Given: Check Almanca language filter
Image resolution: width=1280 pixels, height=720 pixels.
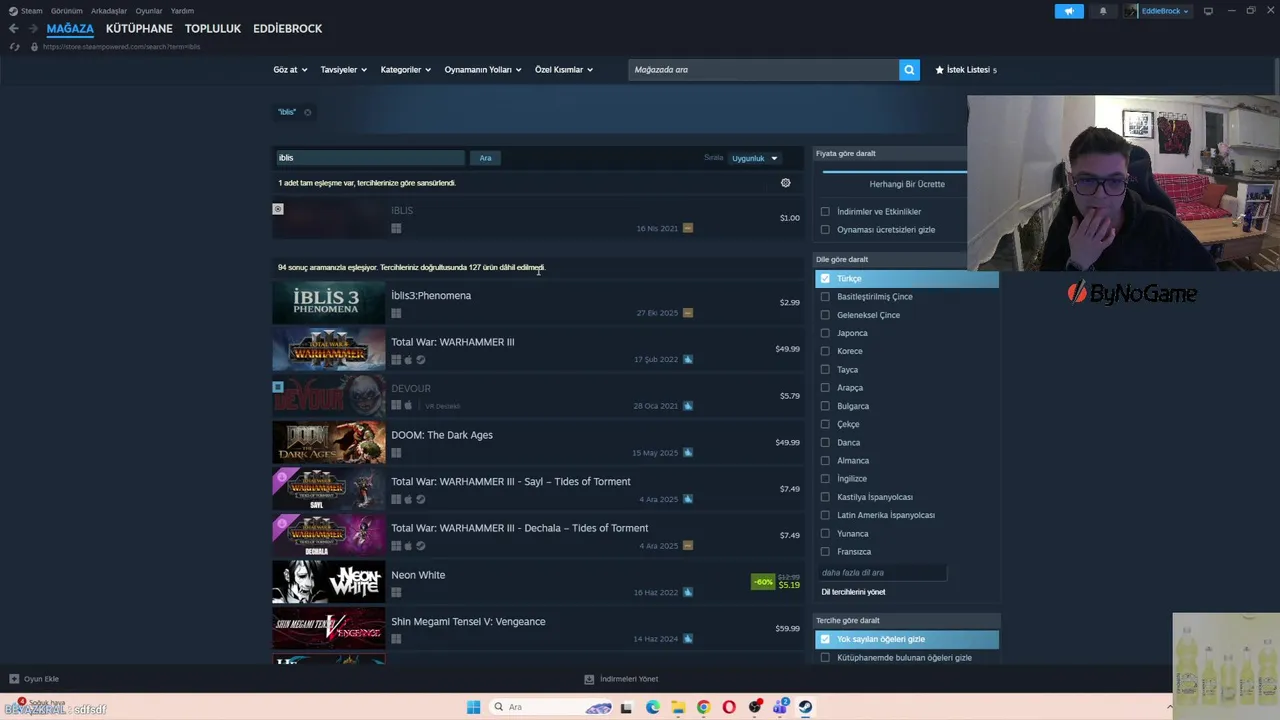Looking at the screenshot, I should click(825, 461).
